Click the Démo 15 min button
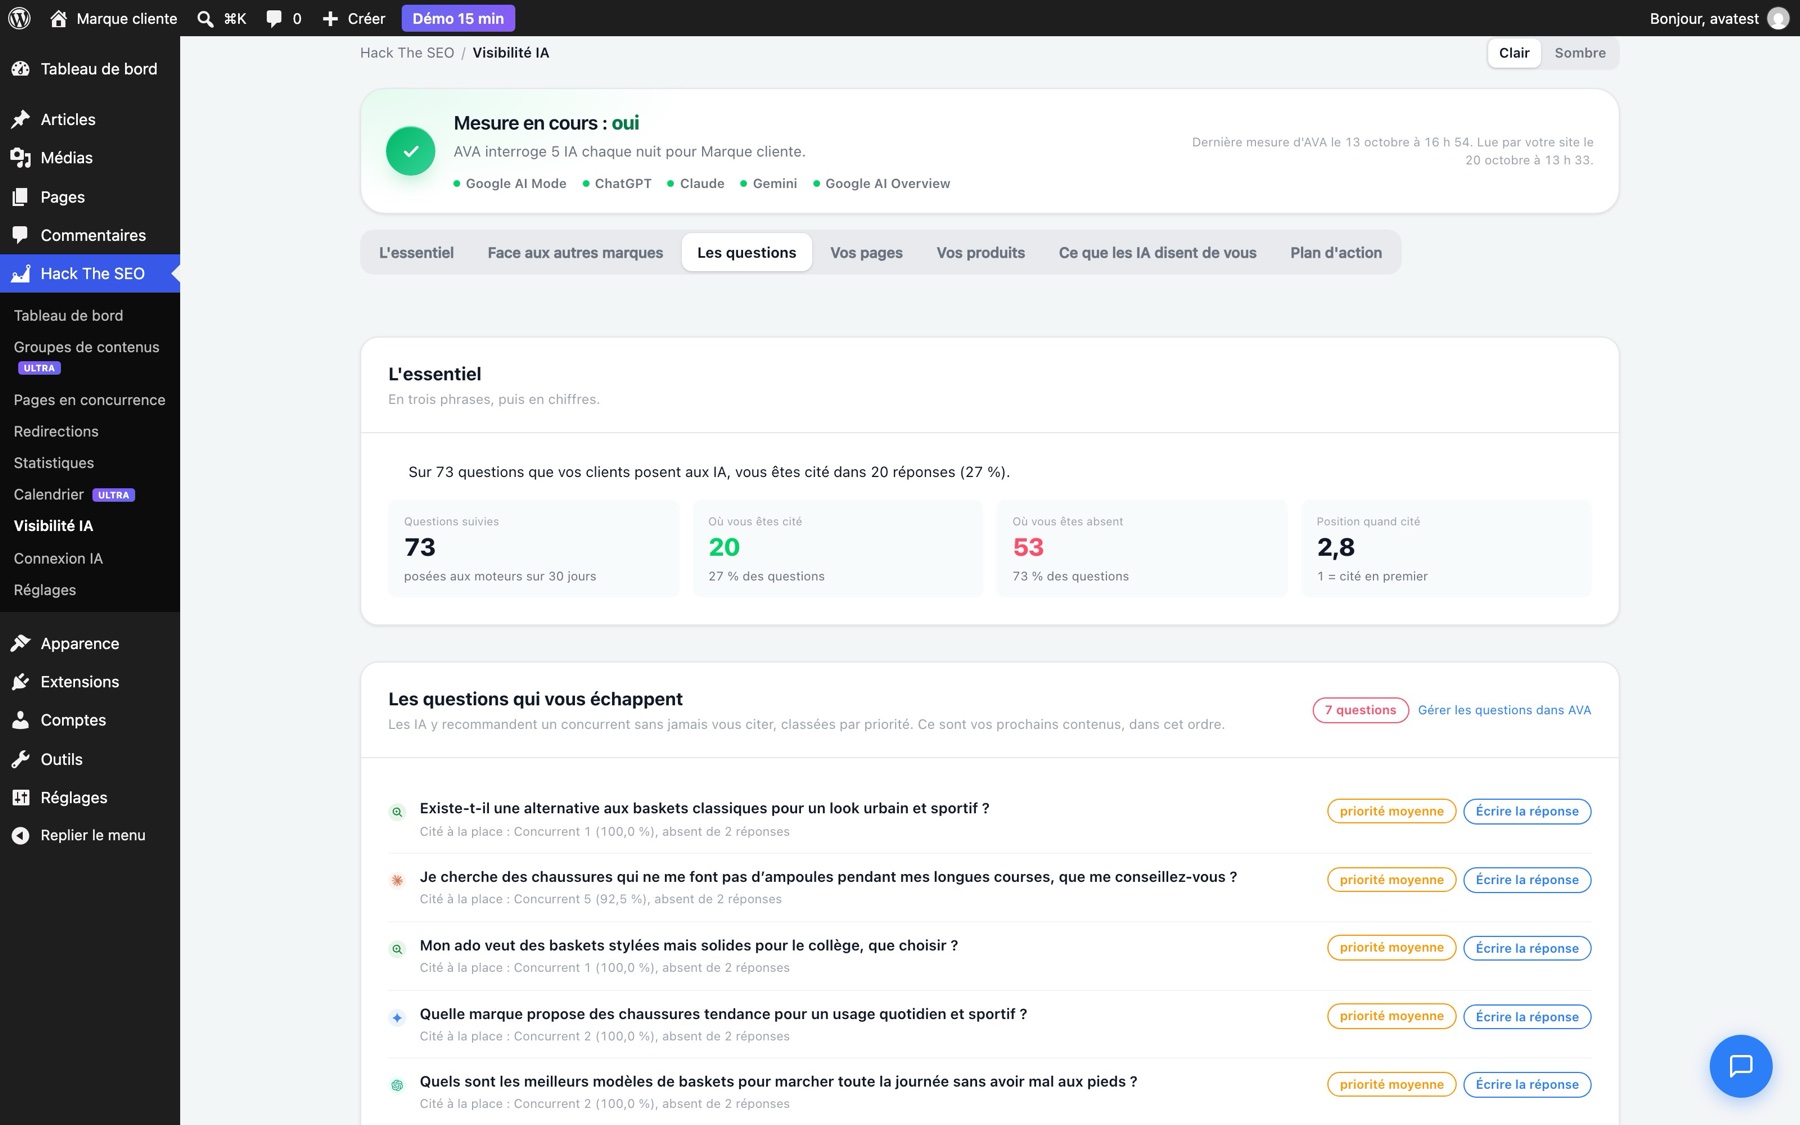1800x1125 pixels. 458,18
